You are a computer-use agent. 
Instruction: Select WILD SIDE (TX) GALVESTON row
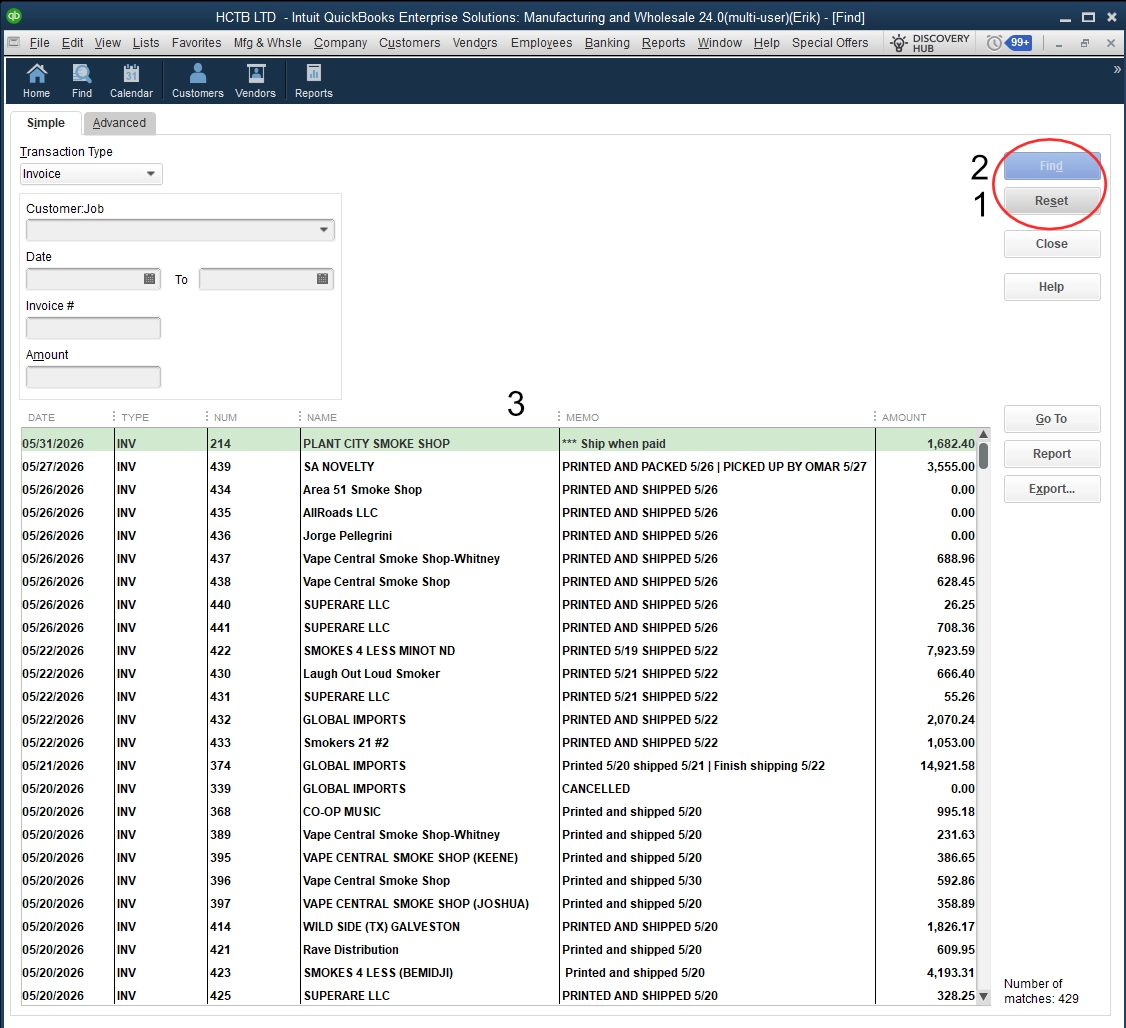click(x=498, y=926)
